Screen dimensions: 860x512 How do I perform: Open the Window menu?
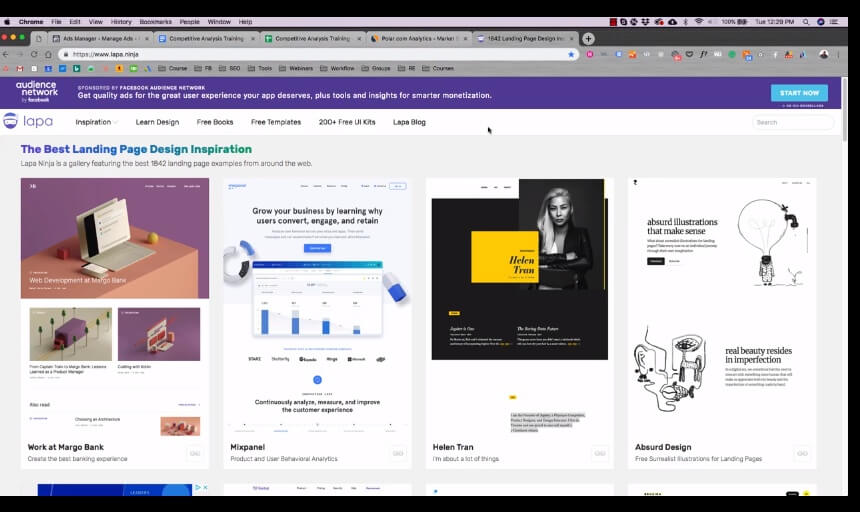[219, 22]
